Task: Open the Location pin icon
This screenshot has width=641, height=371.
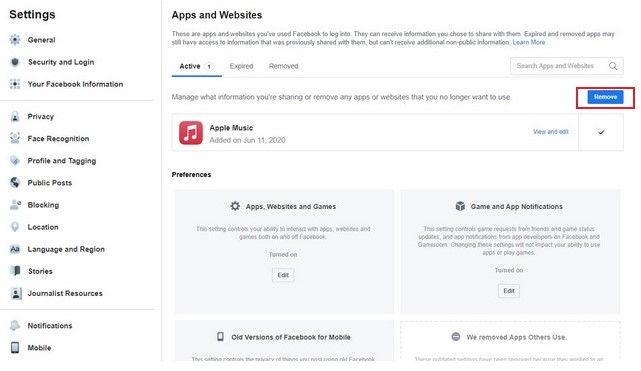Action: pos(15,227)
